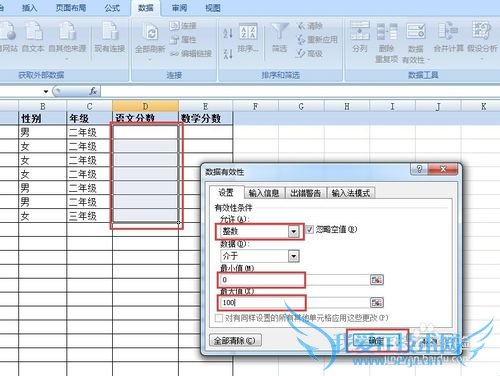Image resolution: width=500 pixels, height=376 pixels.
Task: Open the 输入法模式 tab in dialog
Action: pos(351,193)
